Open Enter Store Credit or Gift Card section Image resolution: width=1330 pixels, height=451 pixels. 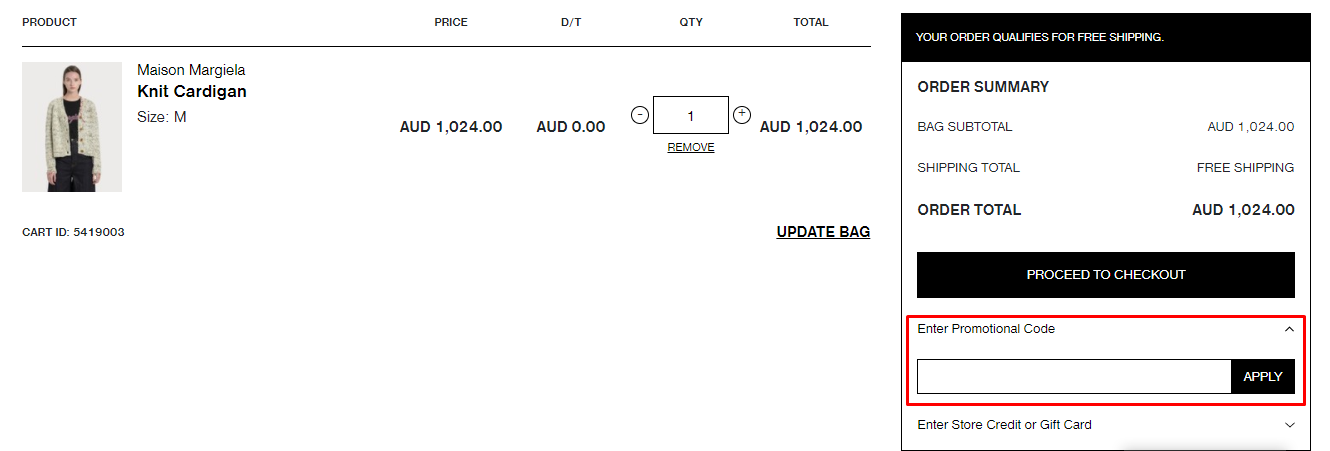click(x=1004, y=425)
